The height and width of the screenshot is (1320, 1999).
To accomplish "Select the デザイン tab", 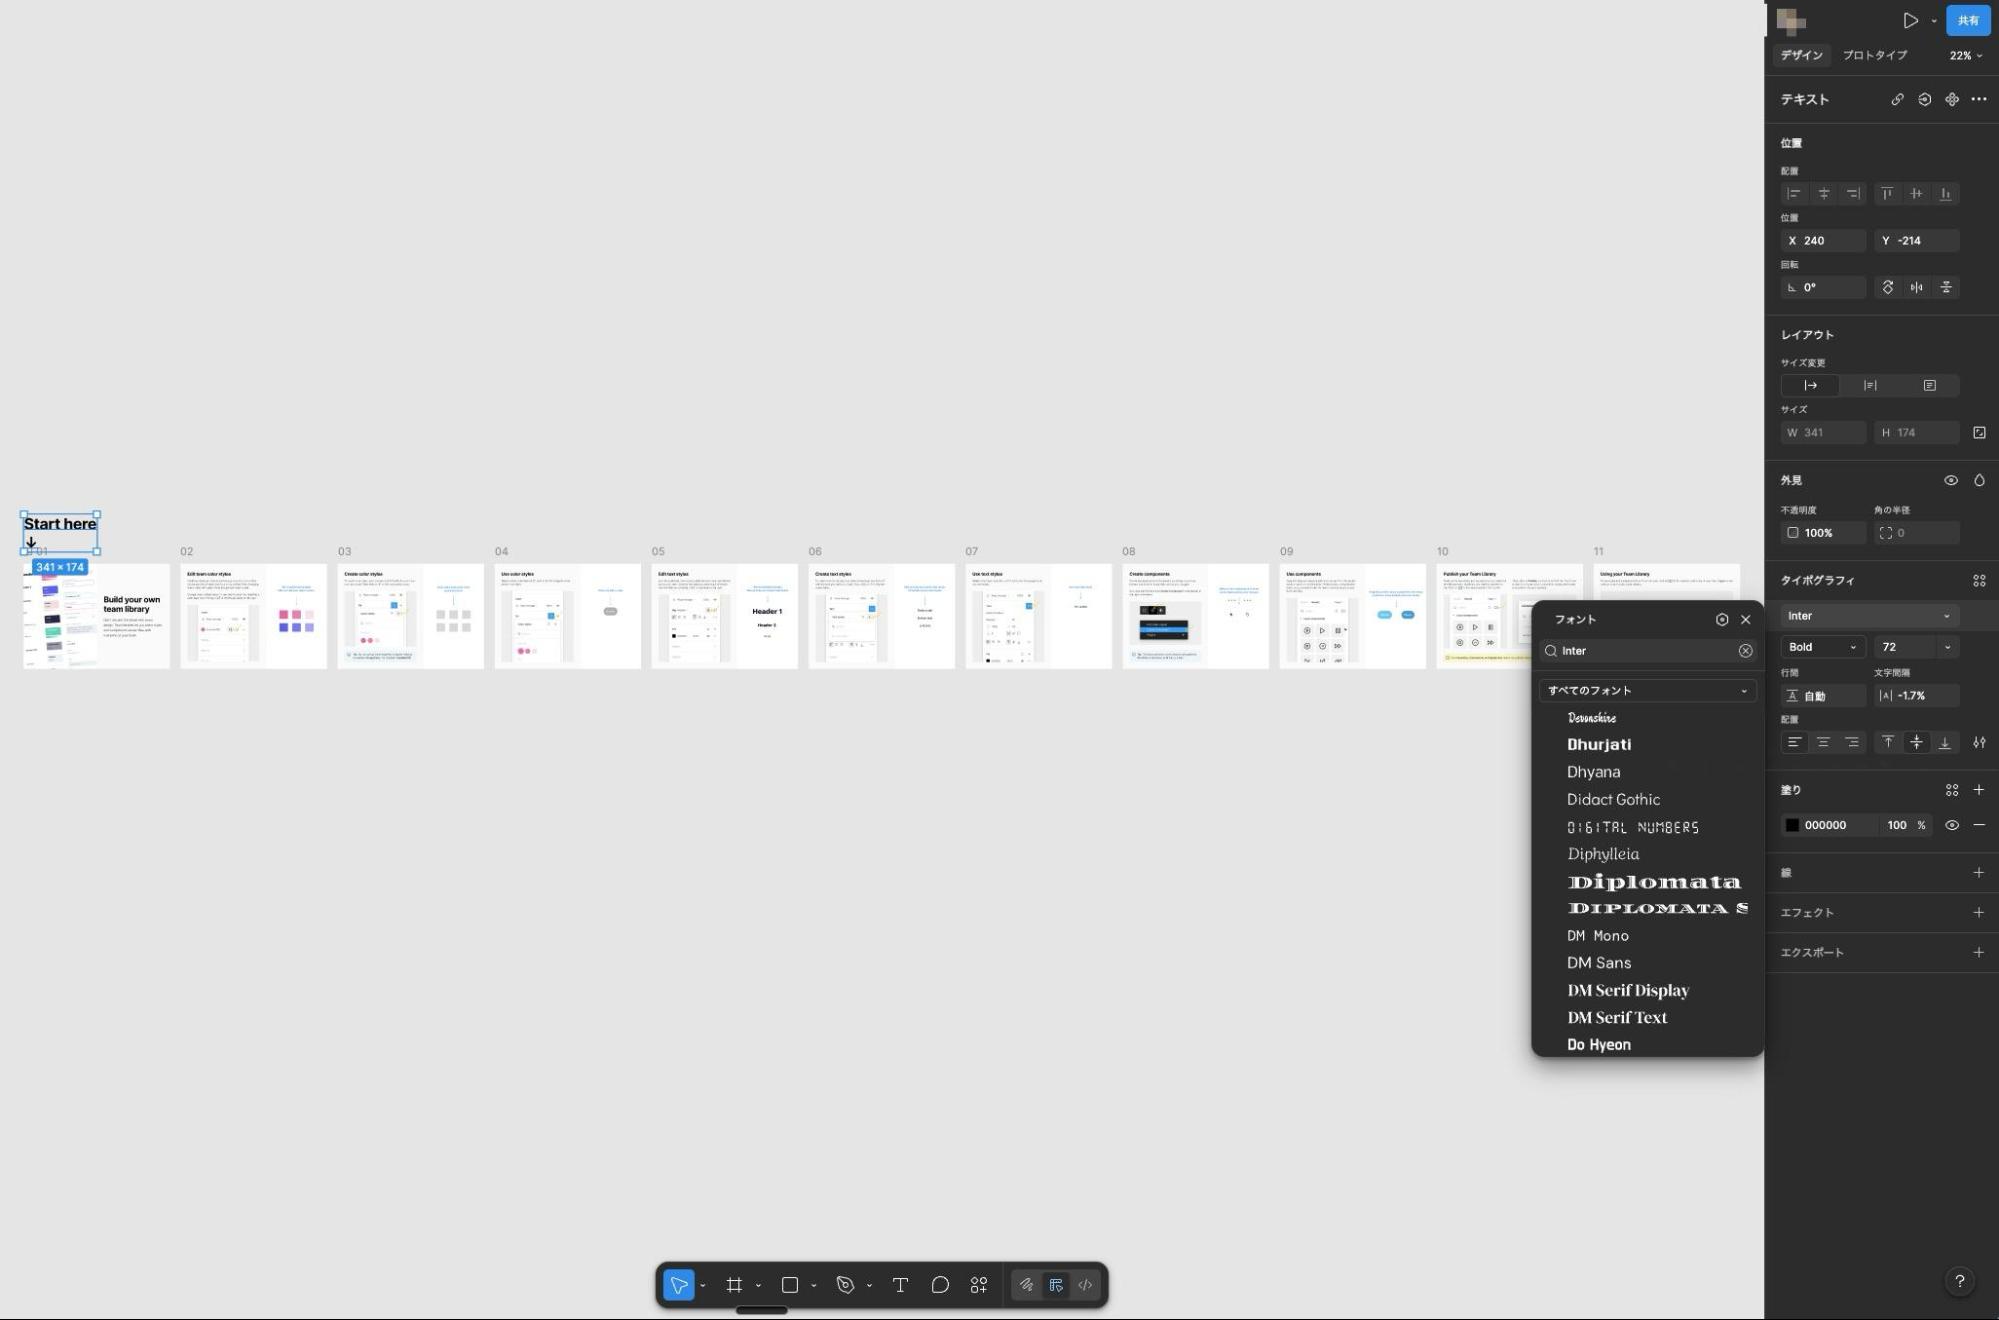I will tap(1801, 56).
